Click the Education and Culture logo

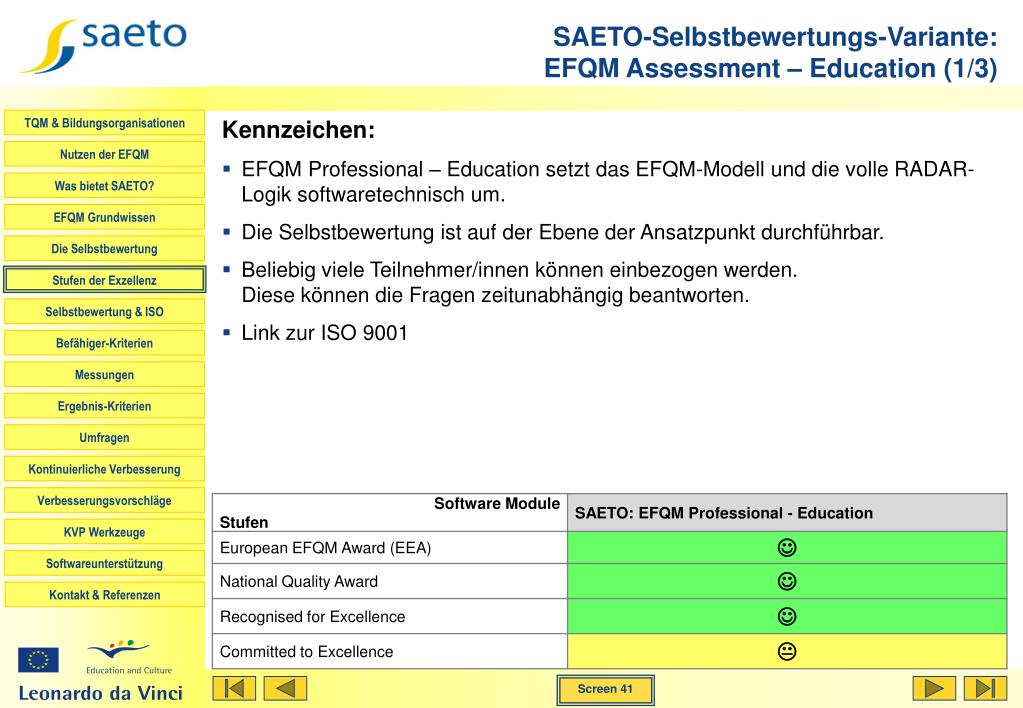click(x=129, y=657)
